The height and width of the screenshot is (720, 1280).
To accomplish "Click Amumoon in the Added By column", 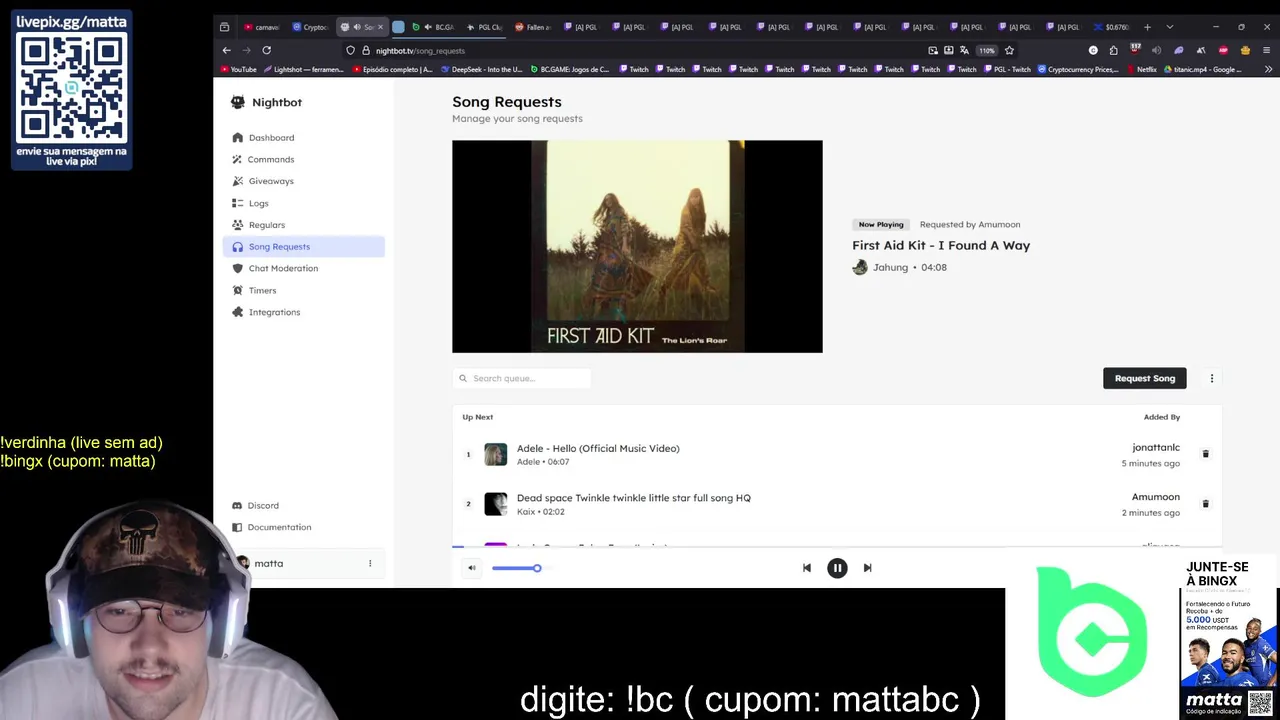I will click(1156, 497).
